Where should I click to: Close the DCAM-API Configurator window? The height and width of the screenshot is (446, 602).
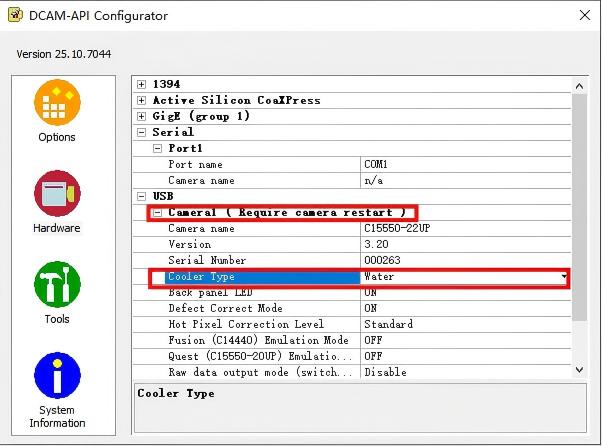tap(585, 15)
